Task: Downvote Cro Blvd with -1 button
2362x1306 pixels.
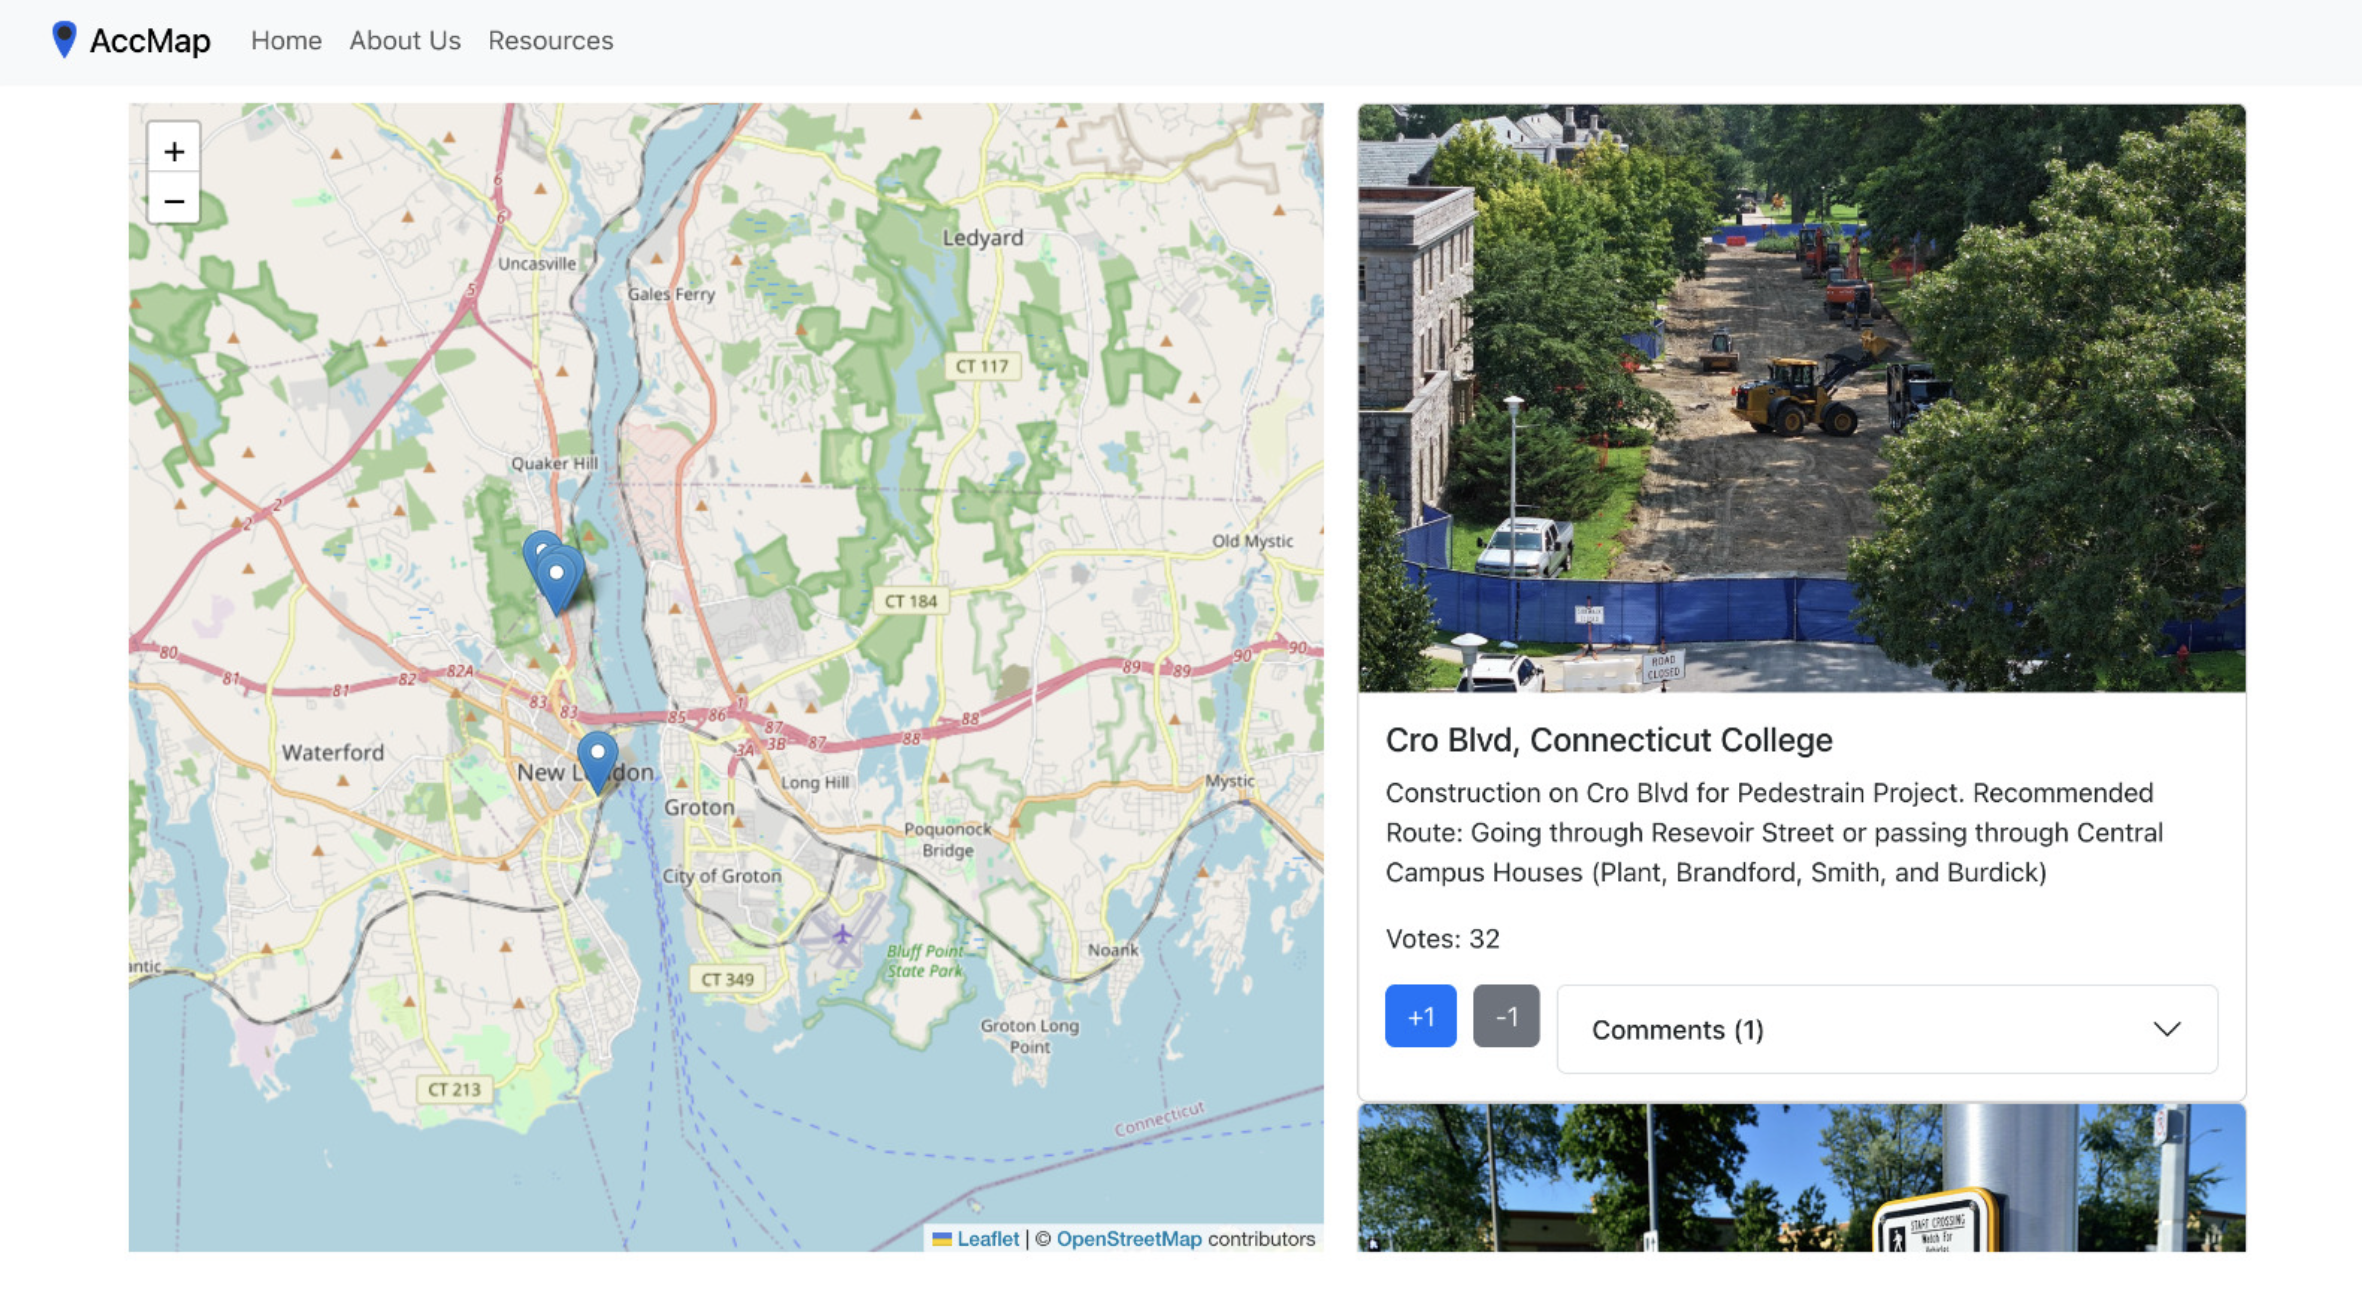Action: click(x=1505, y=1016)
